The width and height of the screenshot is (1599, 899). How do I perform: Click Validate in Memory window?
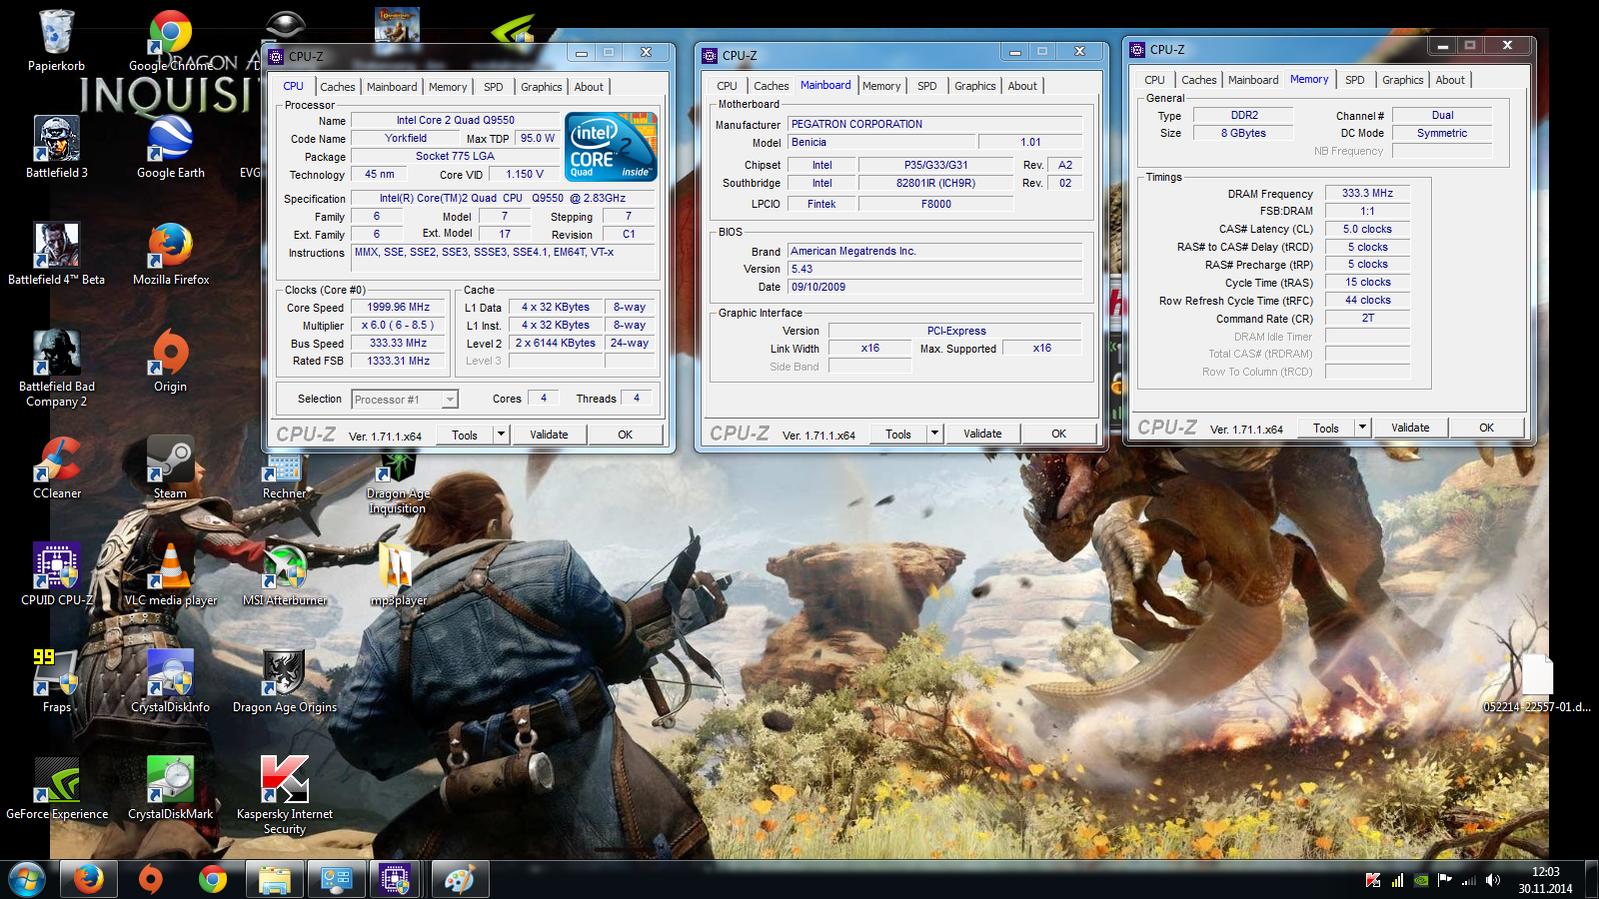(1410, 427)
